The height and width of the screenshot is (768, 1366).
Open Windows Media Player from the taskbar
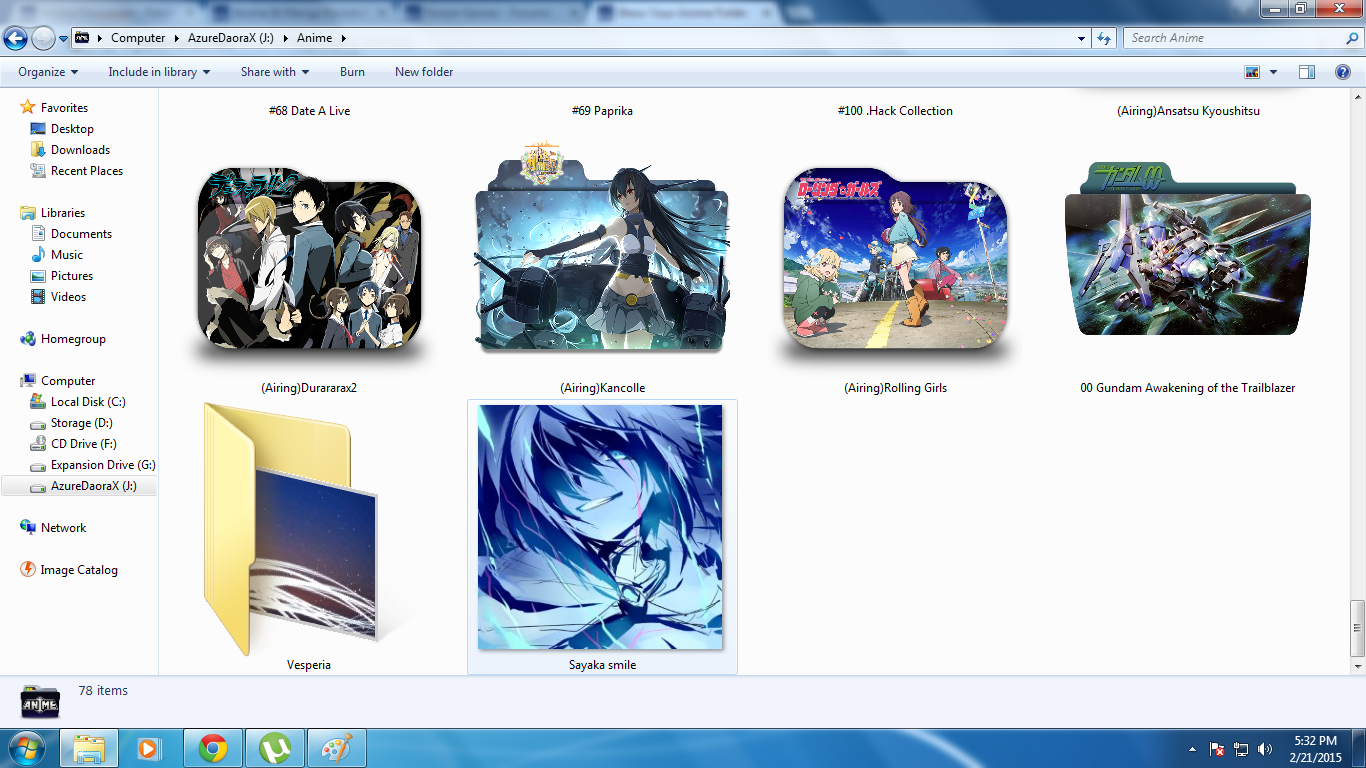click(150, 748)
